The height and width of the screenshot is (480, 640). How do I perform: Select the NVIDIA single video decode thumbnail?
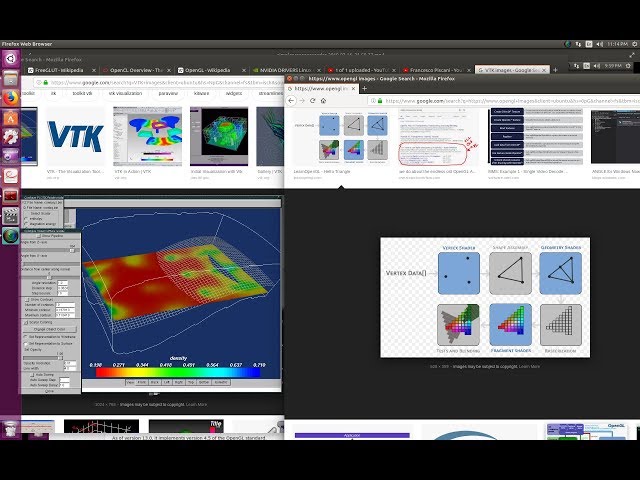tap(536, 136)
